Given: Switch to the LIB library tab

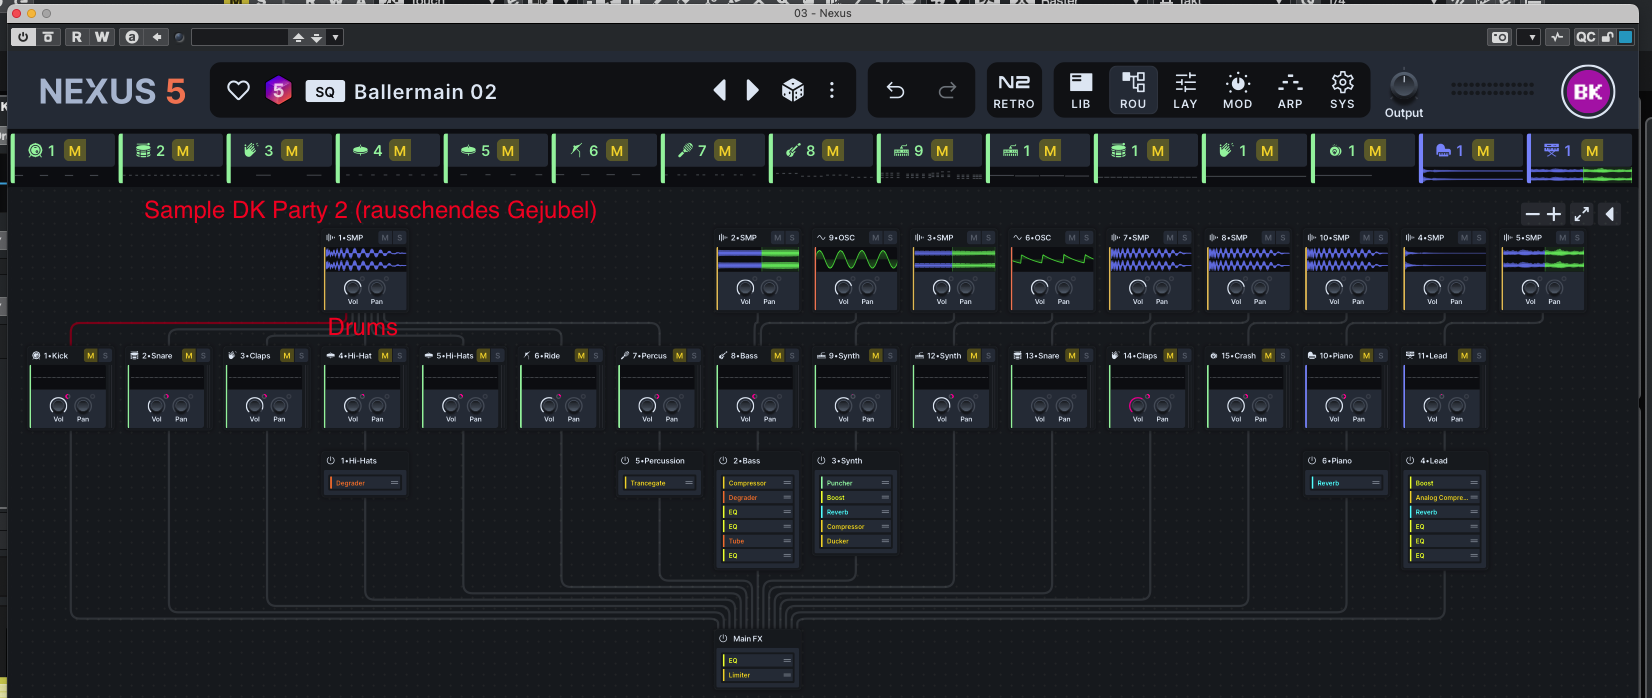Looking at the screenshot, I should [1081, 91].
